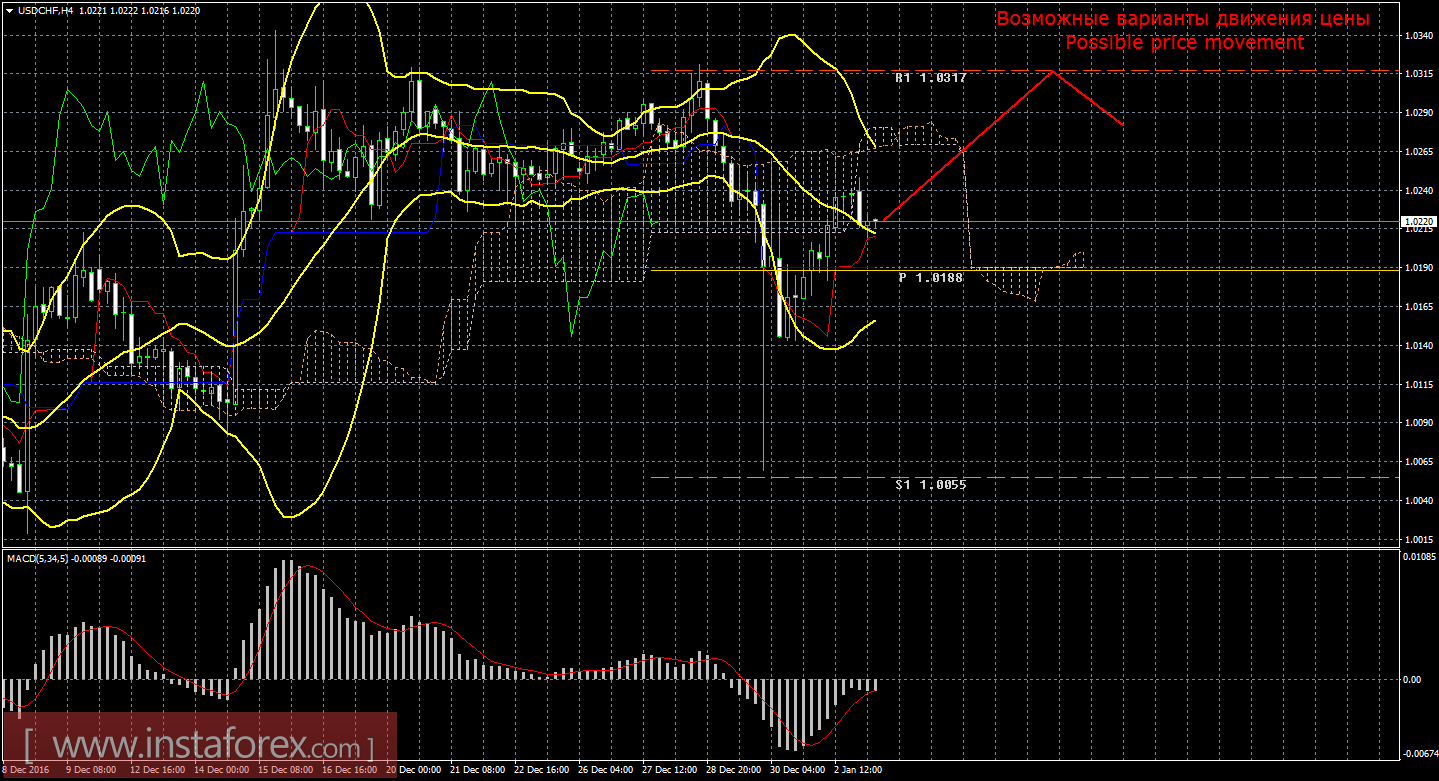Select the P 1.0188 pivot level label
This screenshot has width=1439, height=781.
point(930,277)
